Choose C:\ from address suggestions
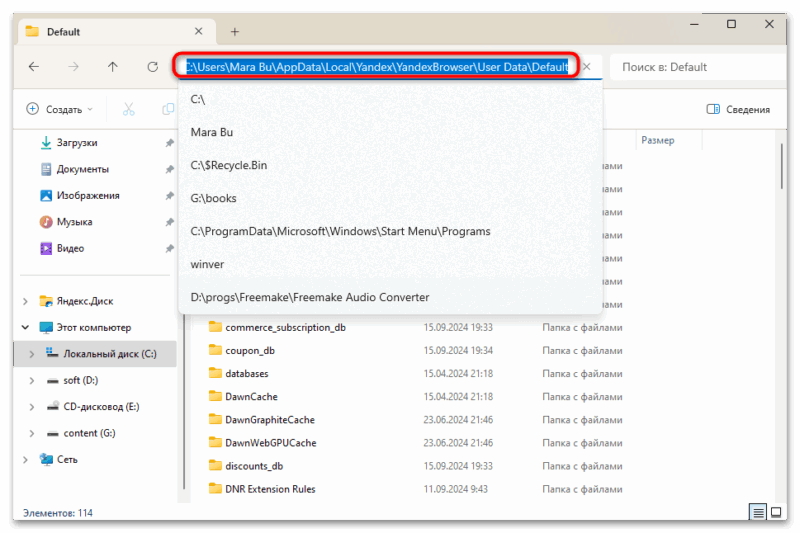 click(390, 99)
